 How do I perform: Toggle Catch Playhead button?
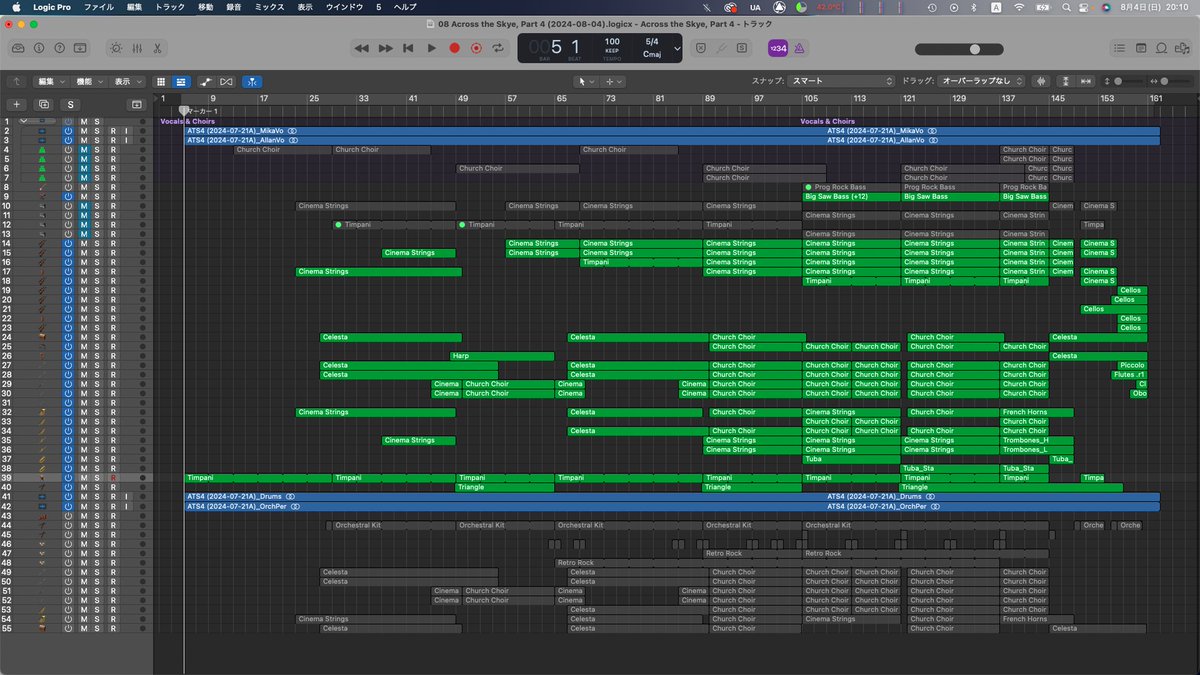click(253, 81)
